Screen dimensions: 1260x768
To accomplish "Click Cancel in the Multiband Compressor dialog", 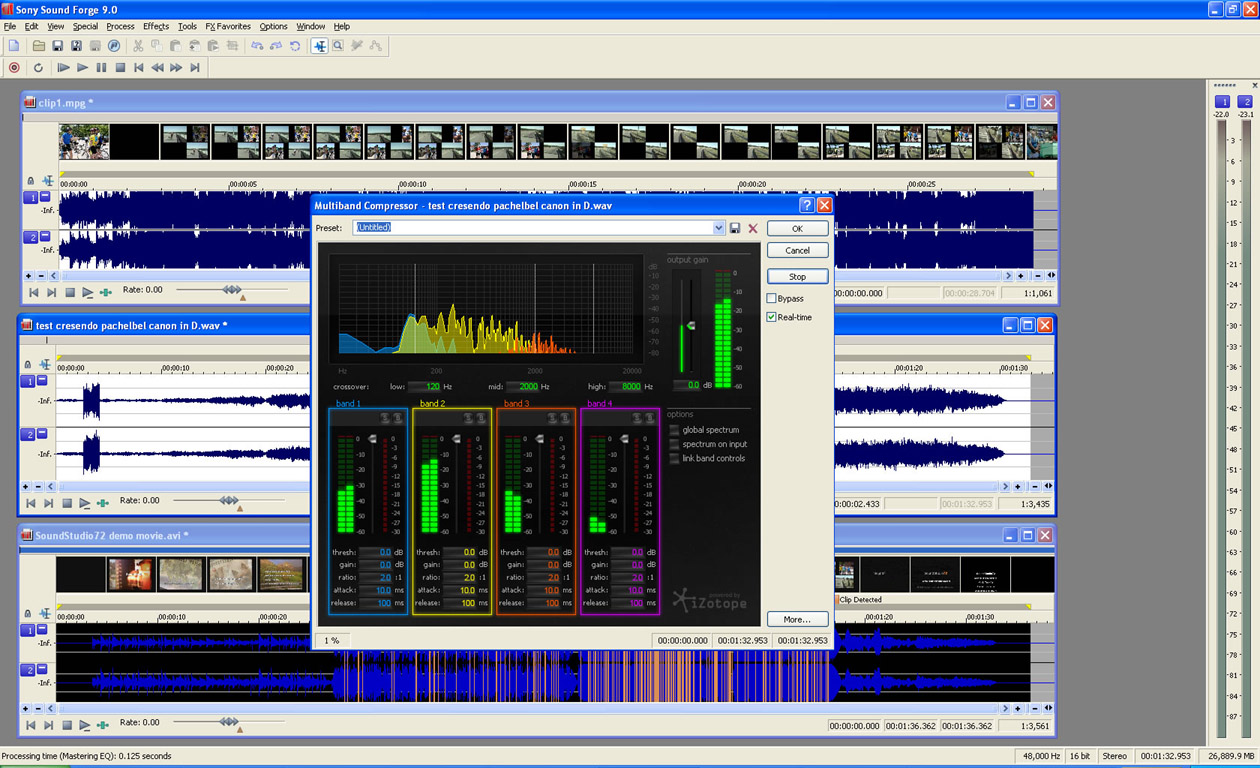I will 797,250.
